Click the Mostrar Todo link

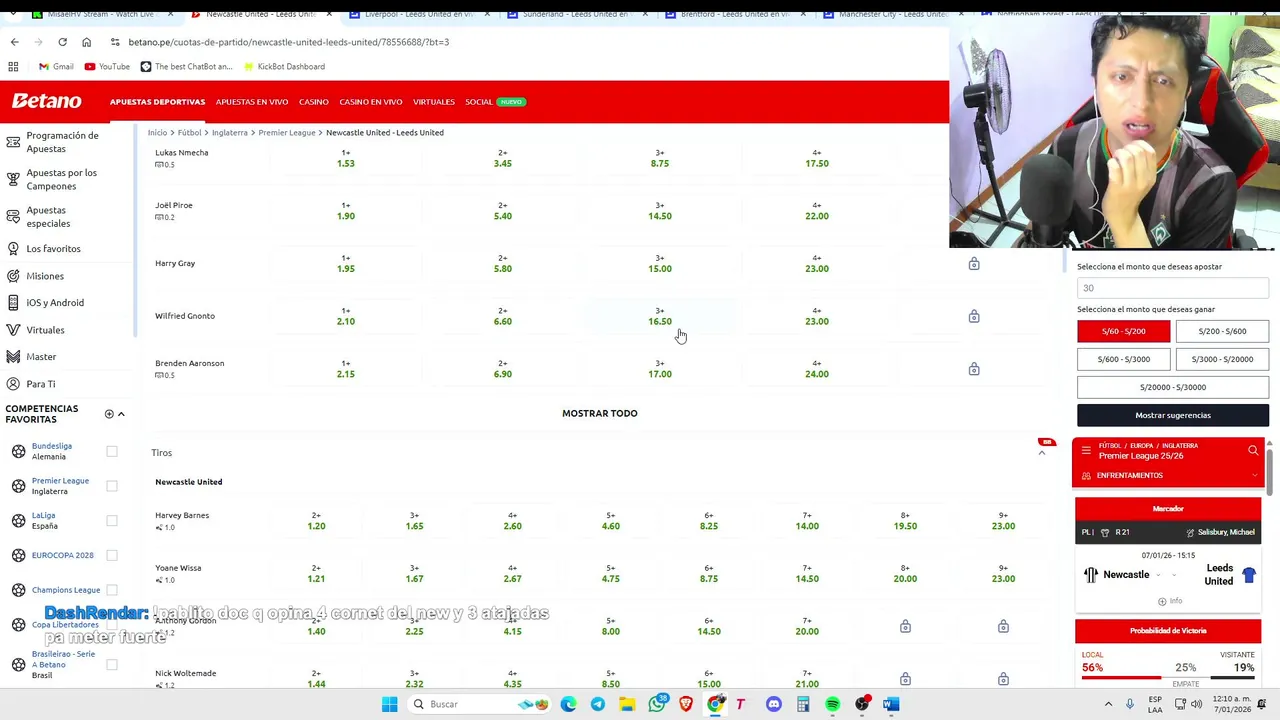[x=599, y=413]
